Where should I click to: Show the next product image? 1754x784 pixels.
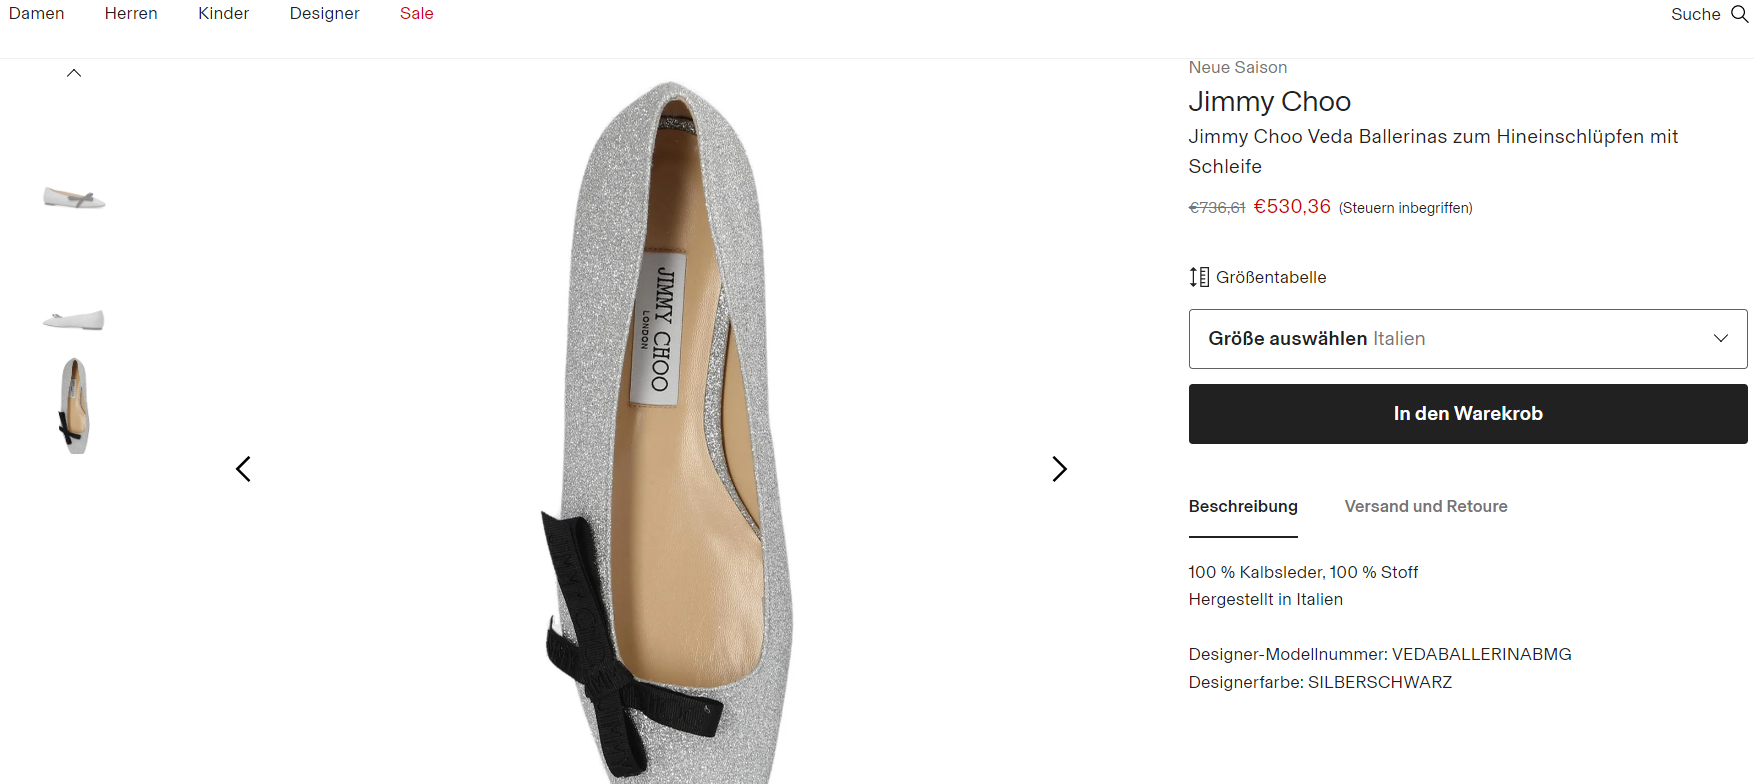pyautogui.click(x=1060, y=469)
